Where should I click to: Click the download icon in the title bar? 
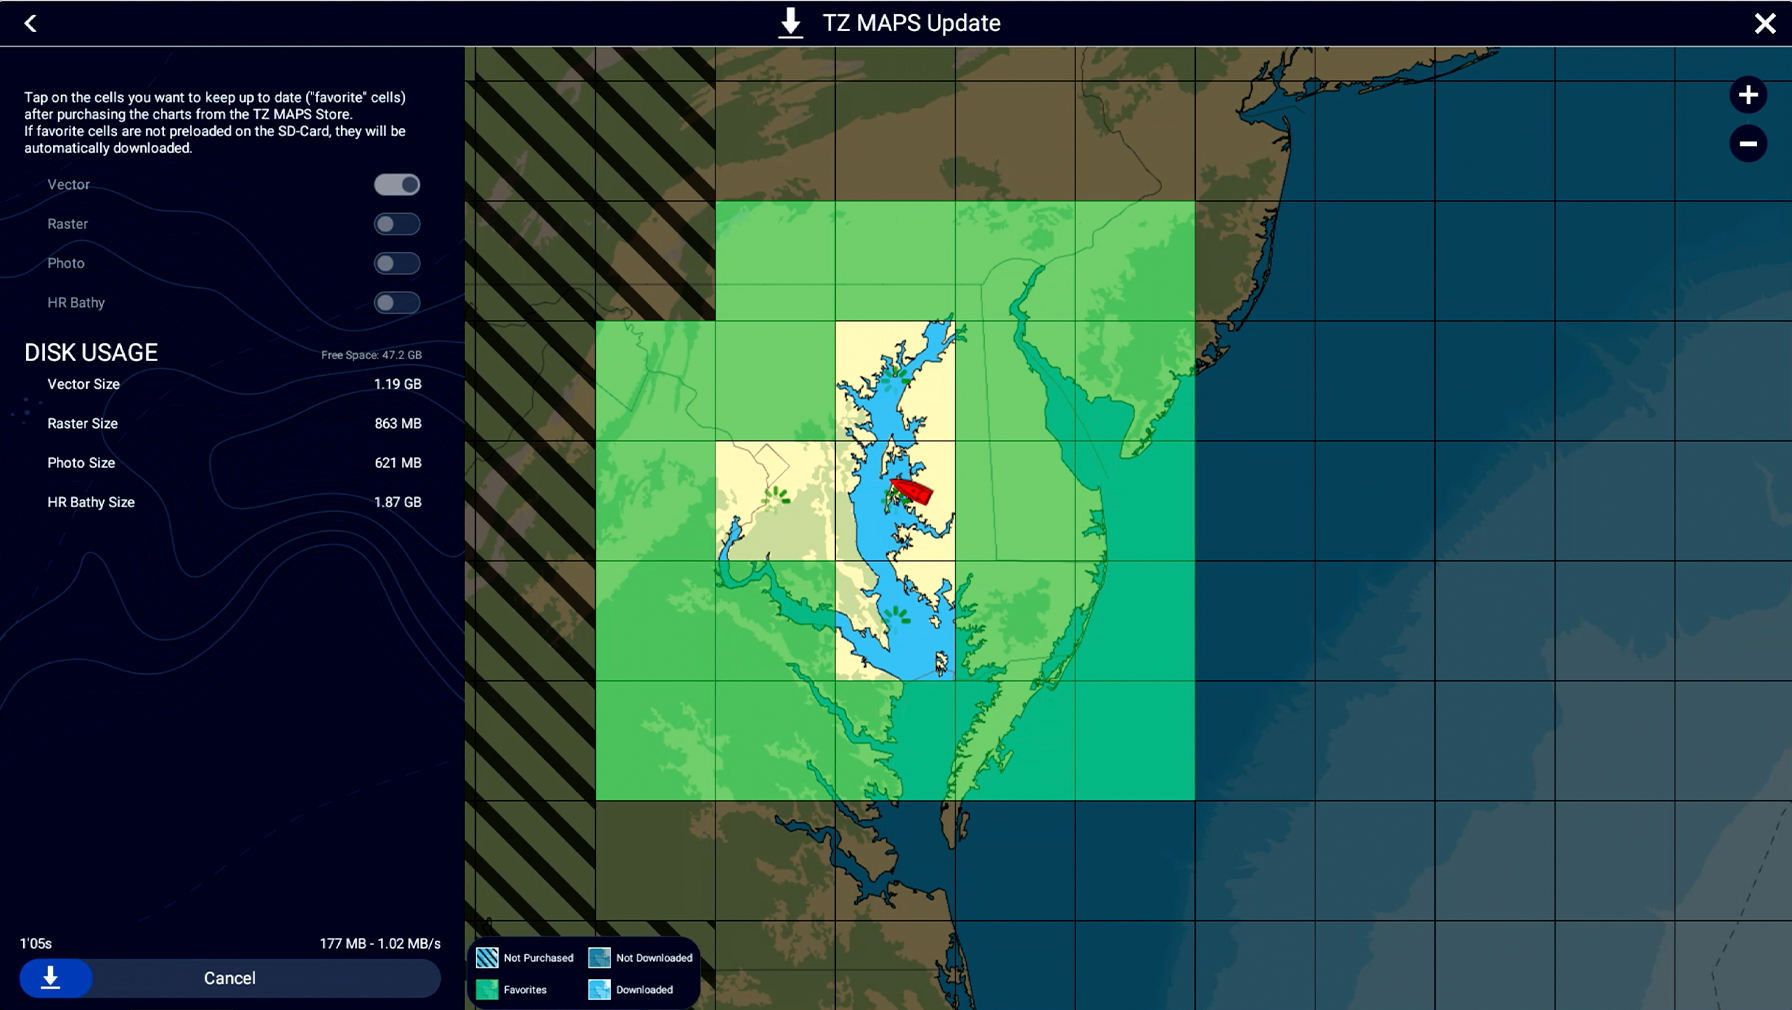[791, 22]
